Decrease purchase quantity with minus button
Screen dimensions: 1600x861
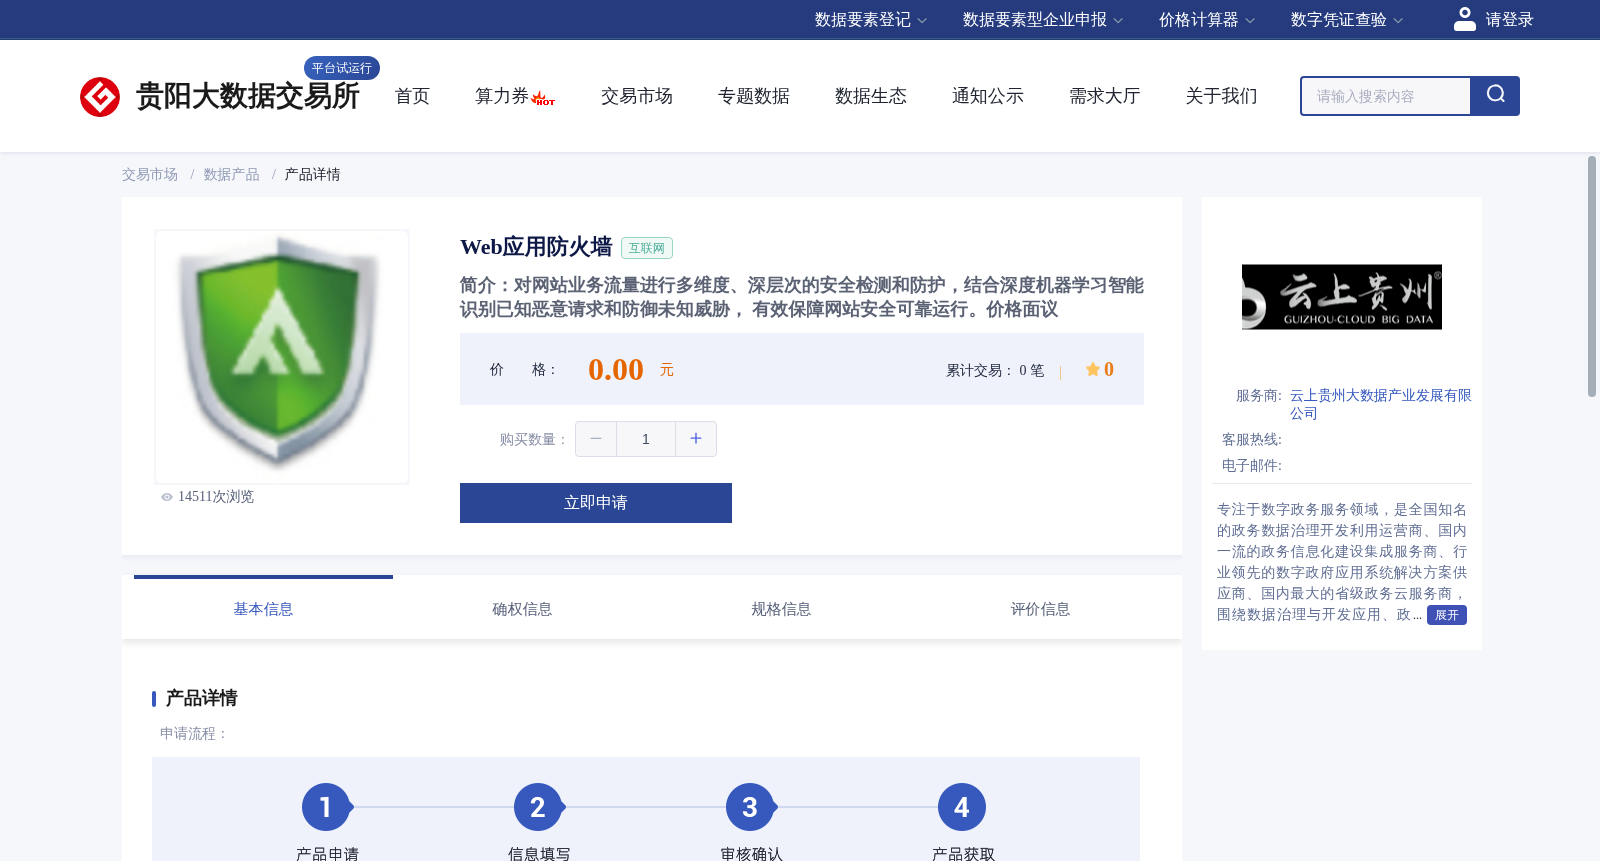(x=596, y=439)
